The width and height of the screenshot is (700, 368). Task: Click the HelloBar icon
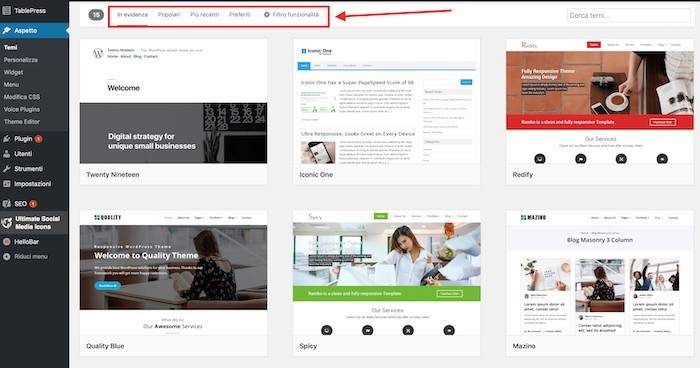click(7, 242)
